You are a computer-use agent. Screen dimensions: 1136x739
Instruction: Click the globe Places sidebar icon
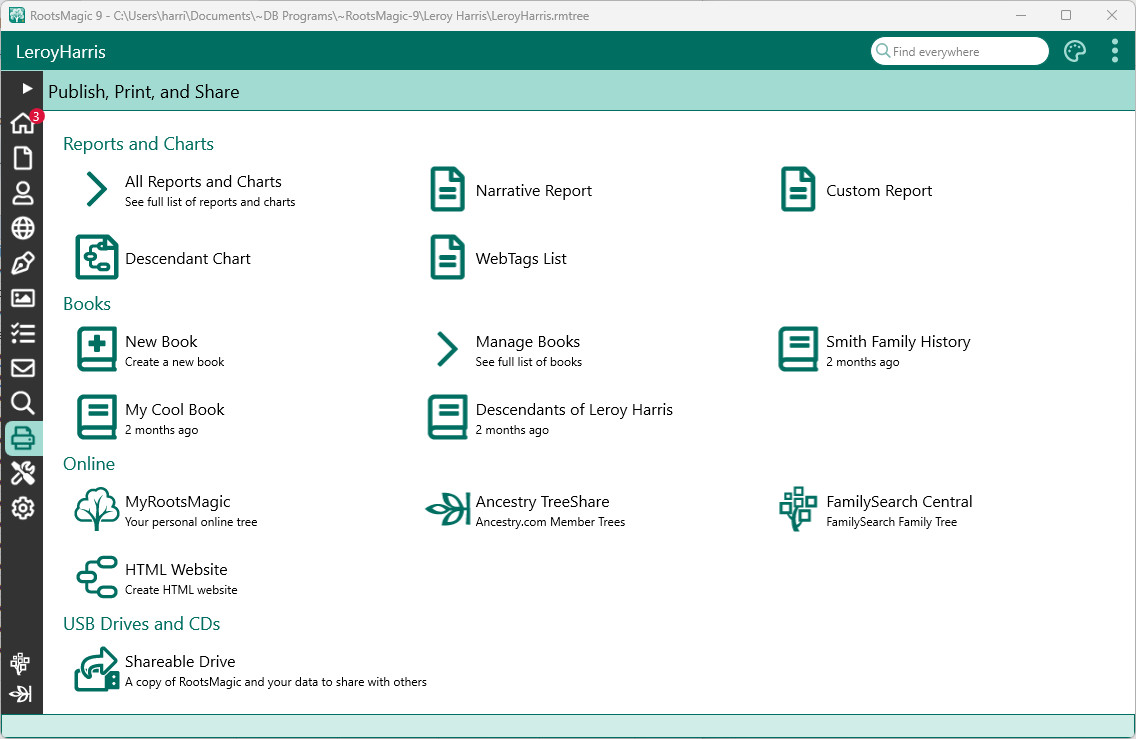click(22, 228)
